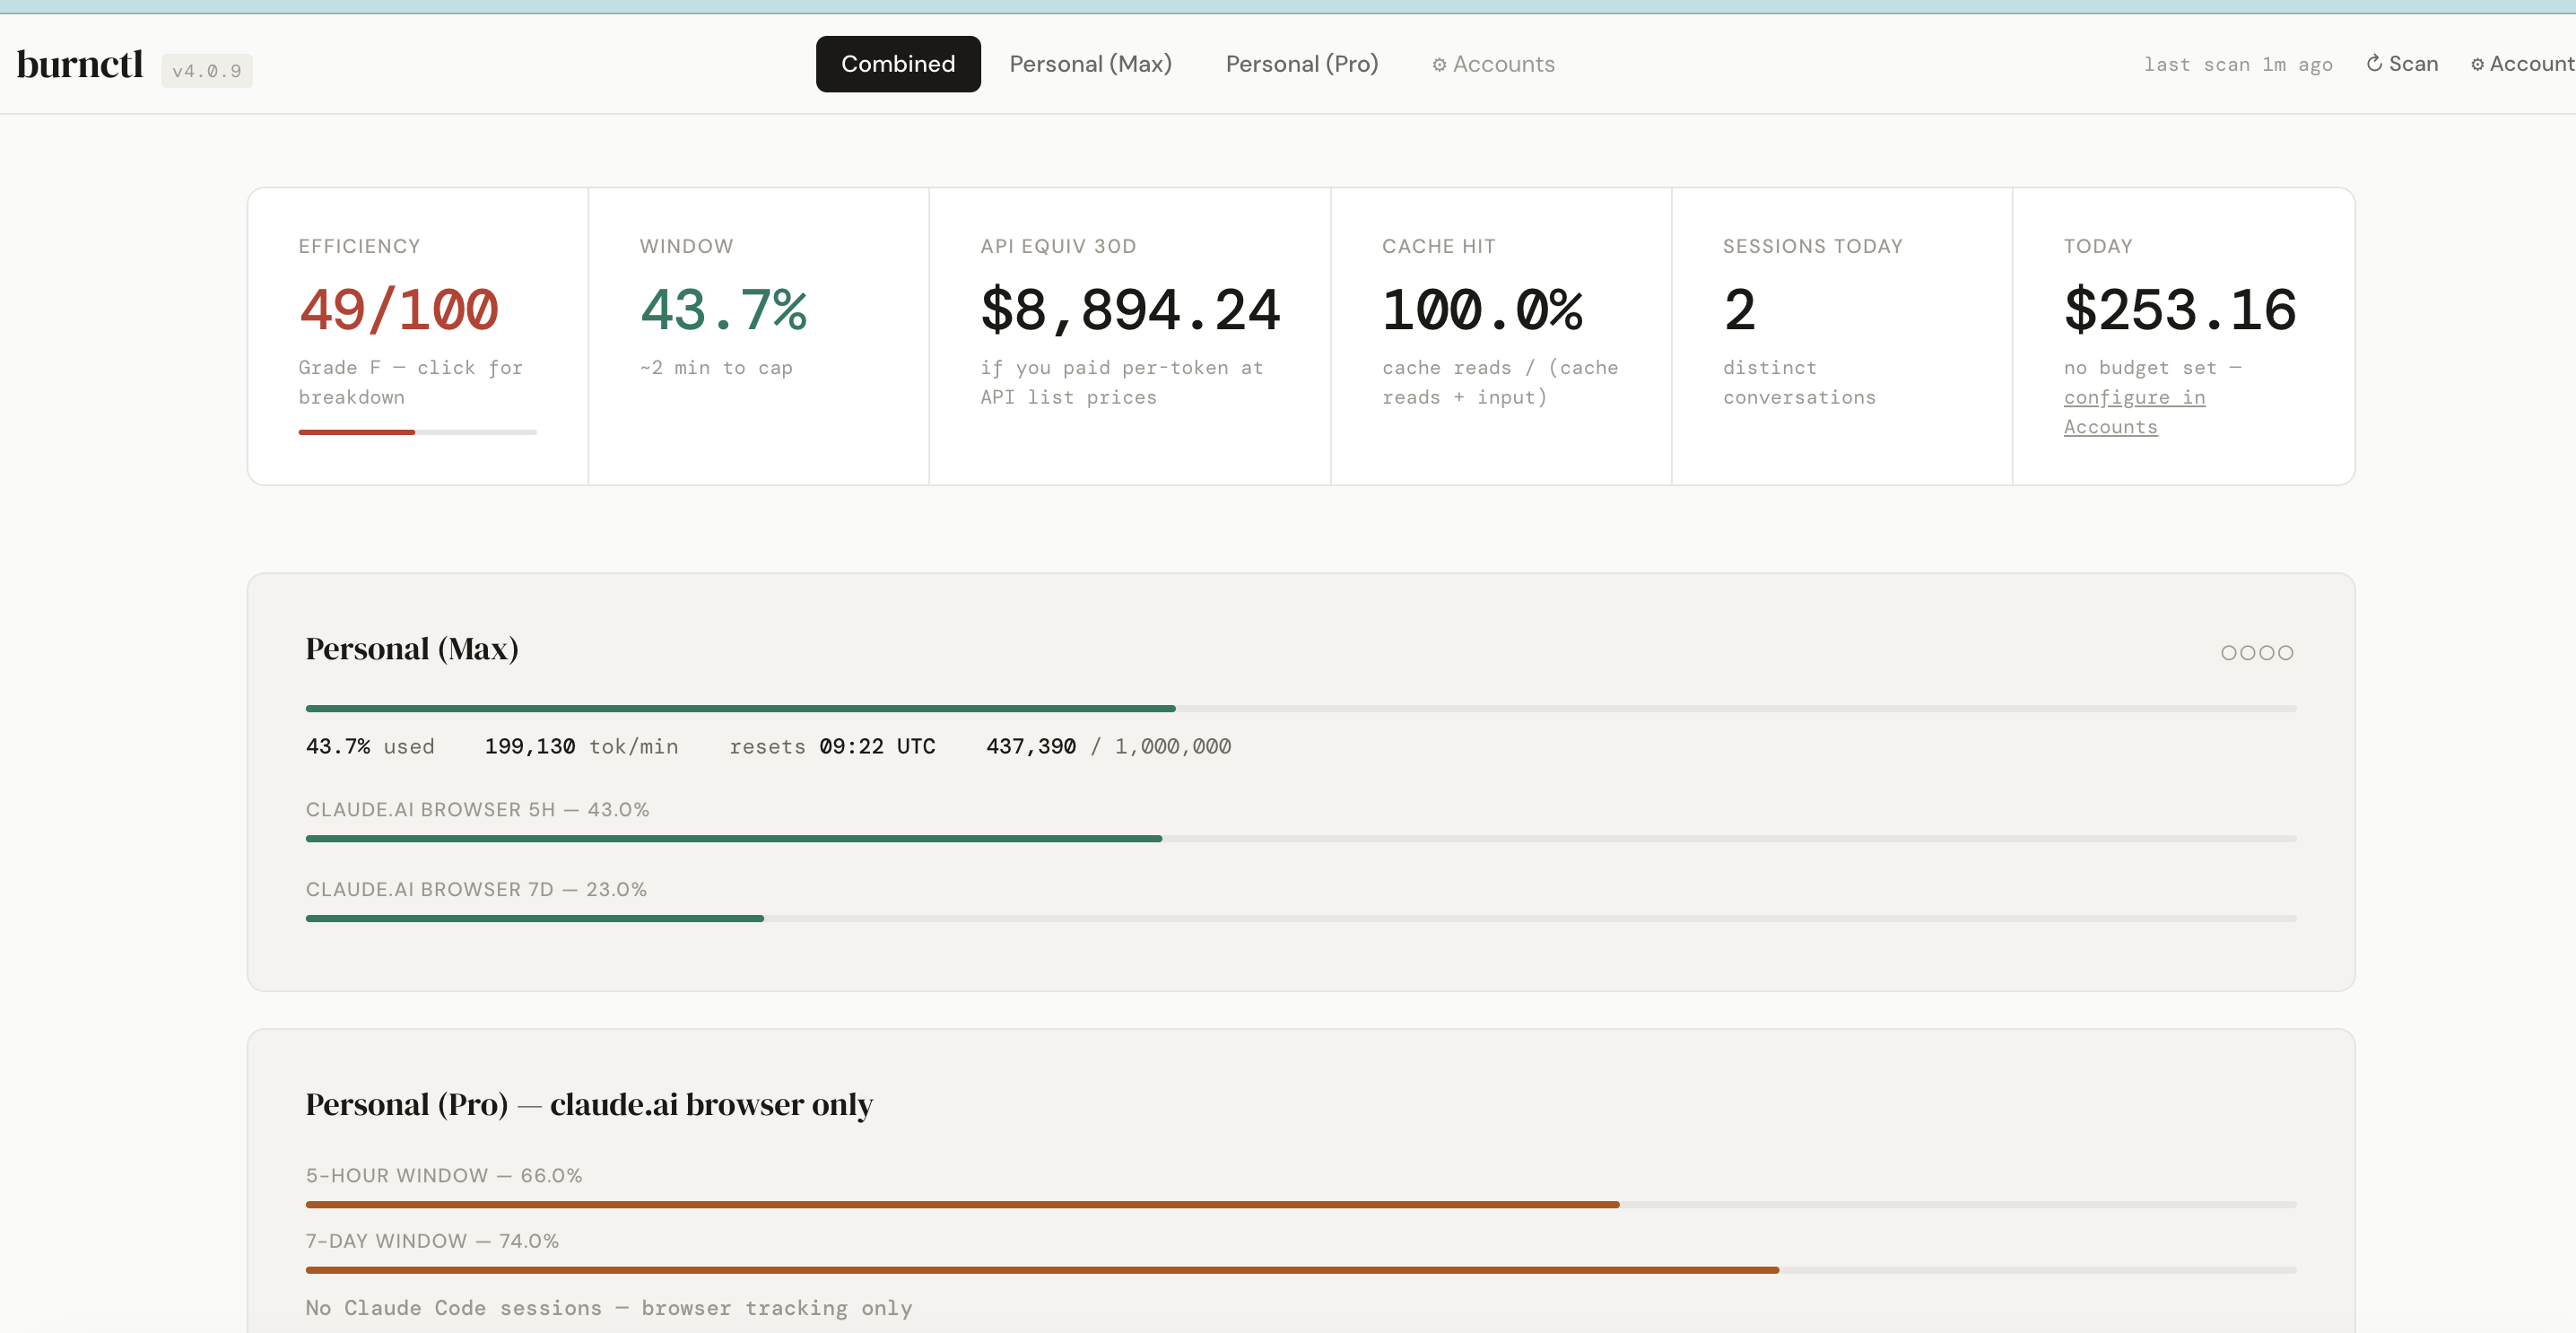Click the 'distinct conversations' caption
The width and height of the screenshot is (2576, 1333).
click(x=1799, y=382)
